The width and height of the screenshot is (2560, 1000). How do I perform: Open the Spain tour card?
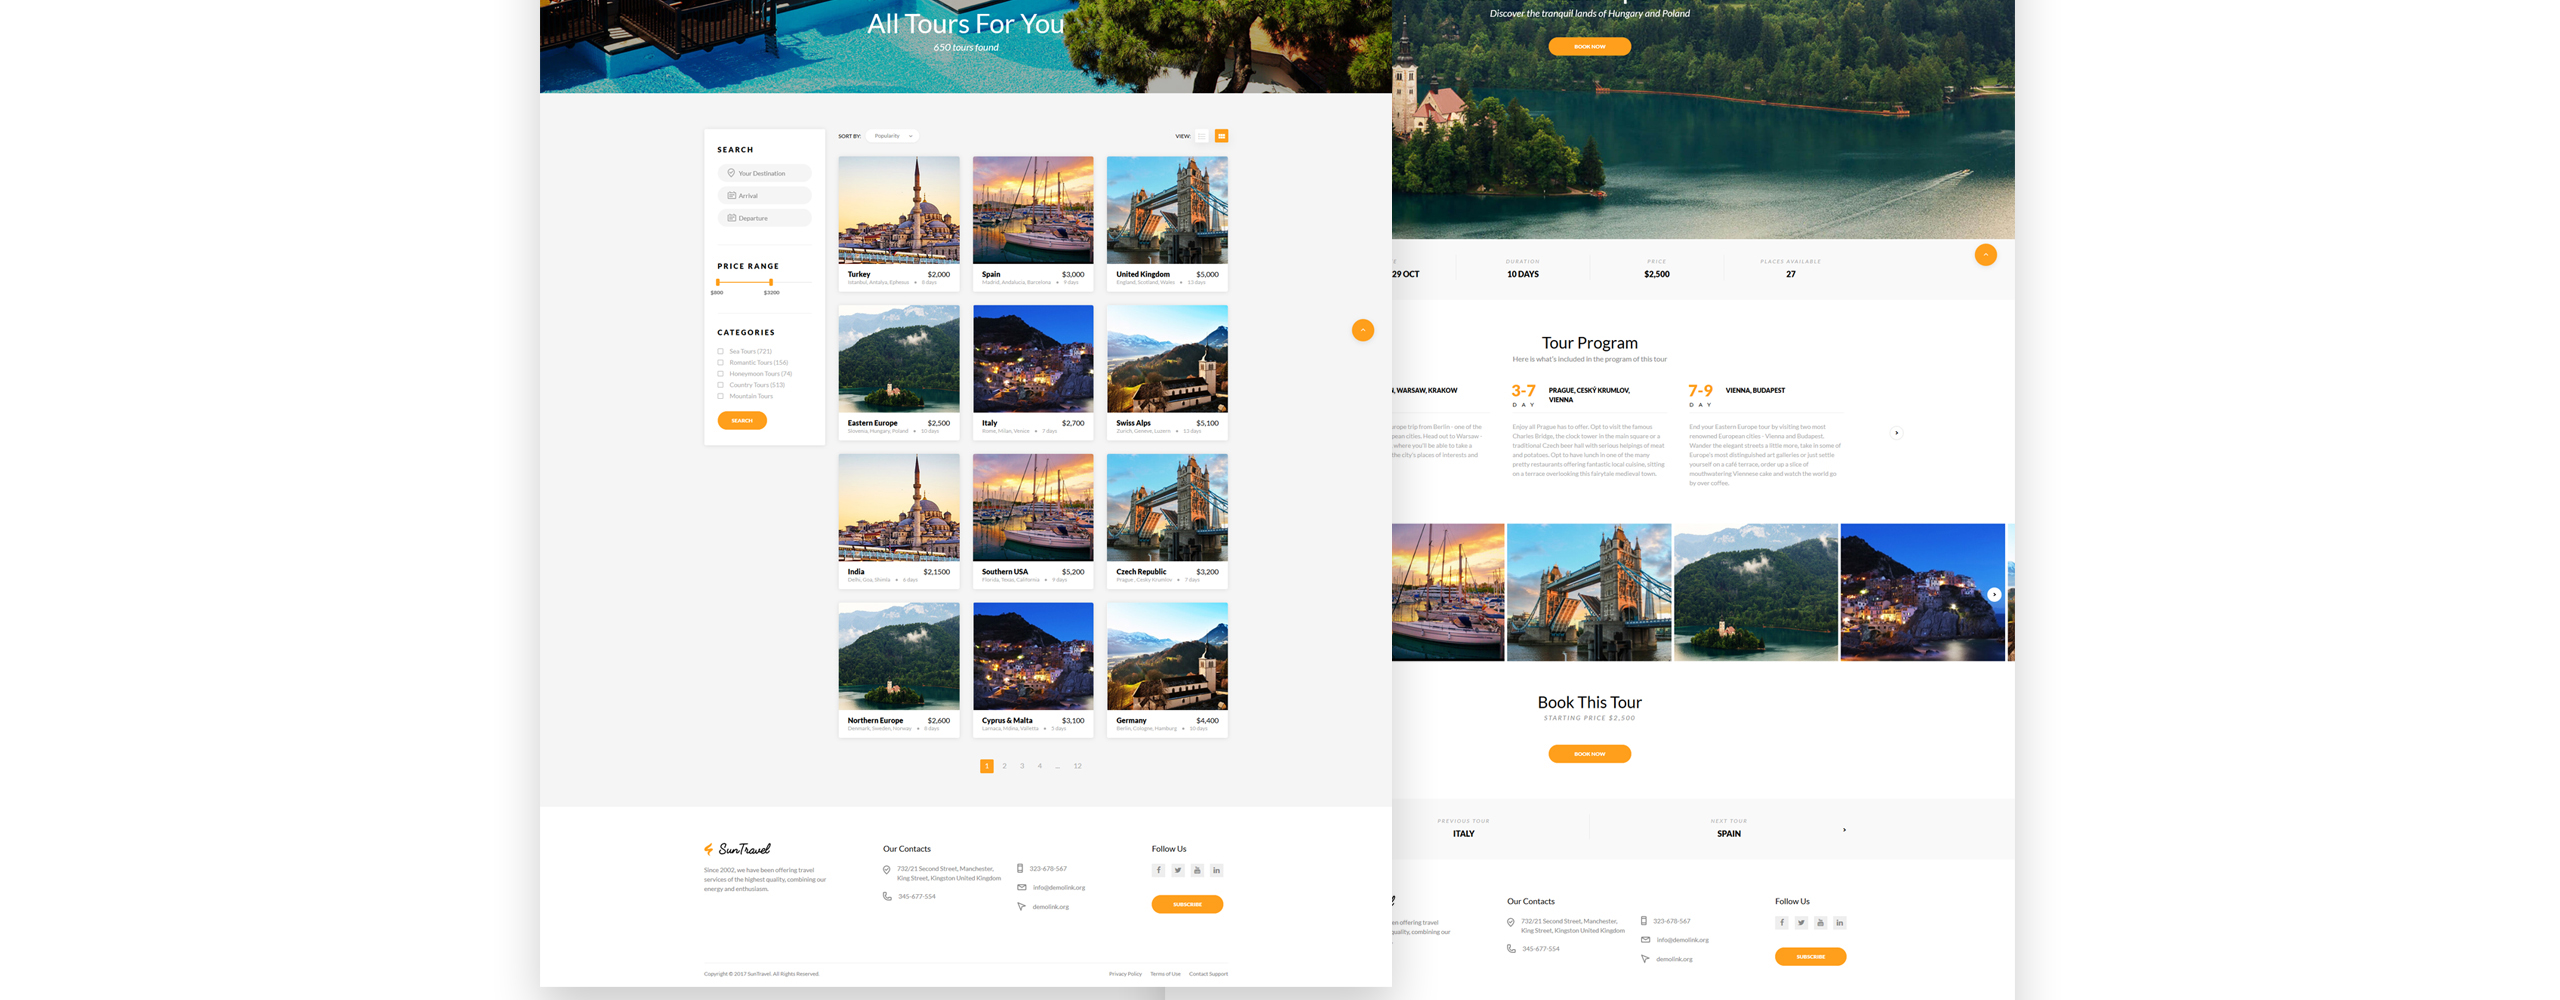1033,223
